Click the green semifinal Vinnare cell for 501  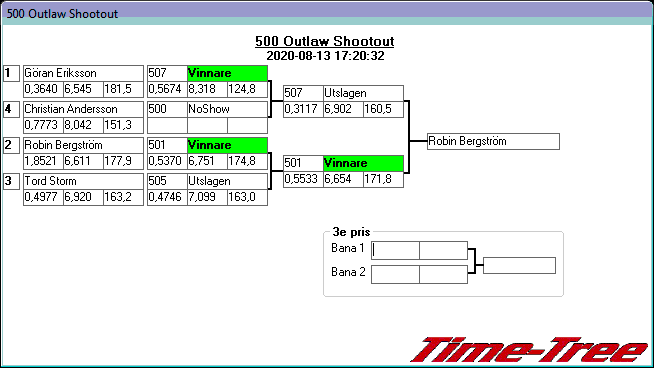(x=363, y=163)
